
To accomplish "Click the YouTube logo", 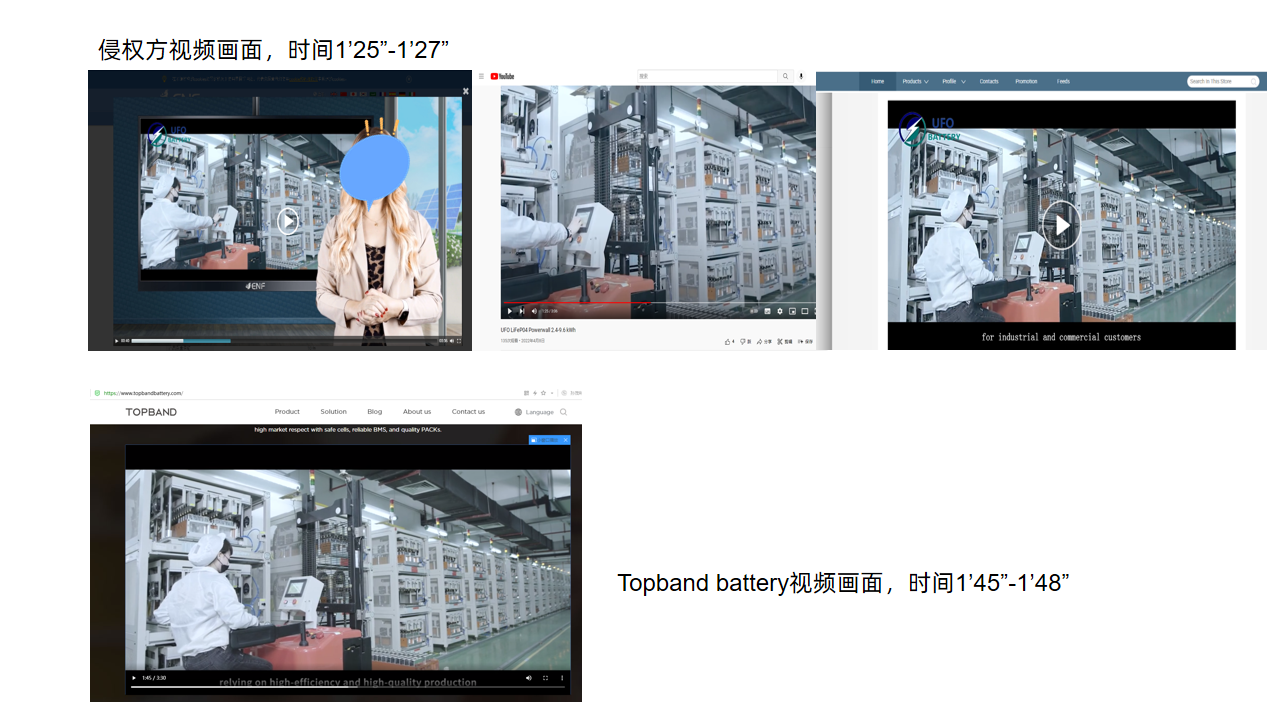I will pos(503,76).
